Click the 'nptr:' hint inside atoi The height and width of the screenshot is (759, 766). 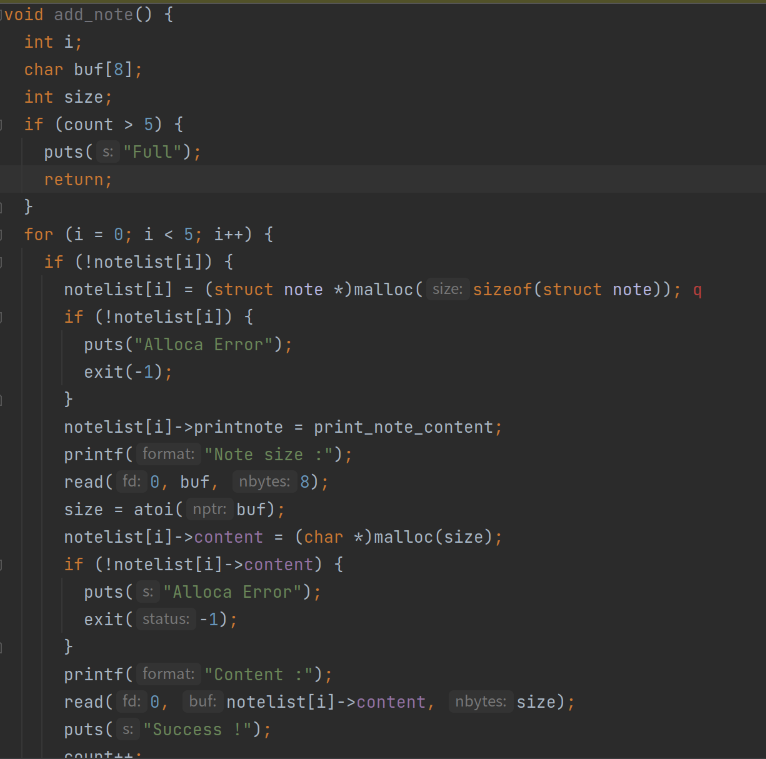pos(209,510)
